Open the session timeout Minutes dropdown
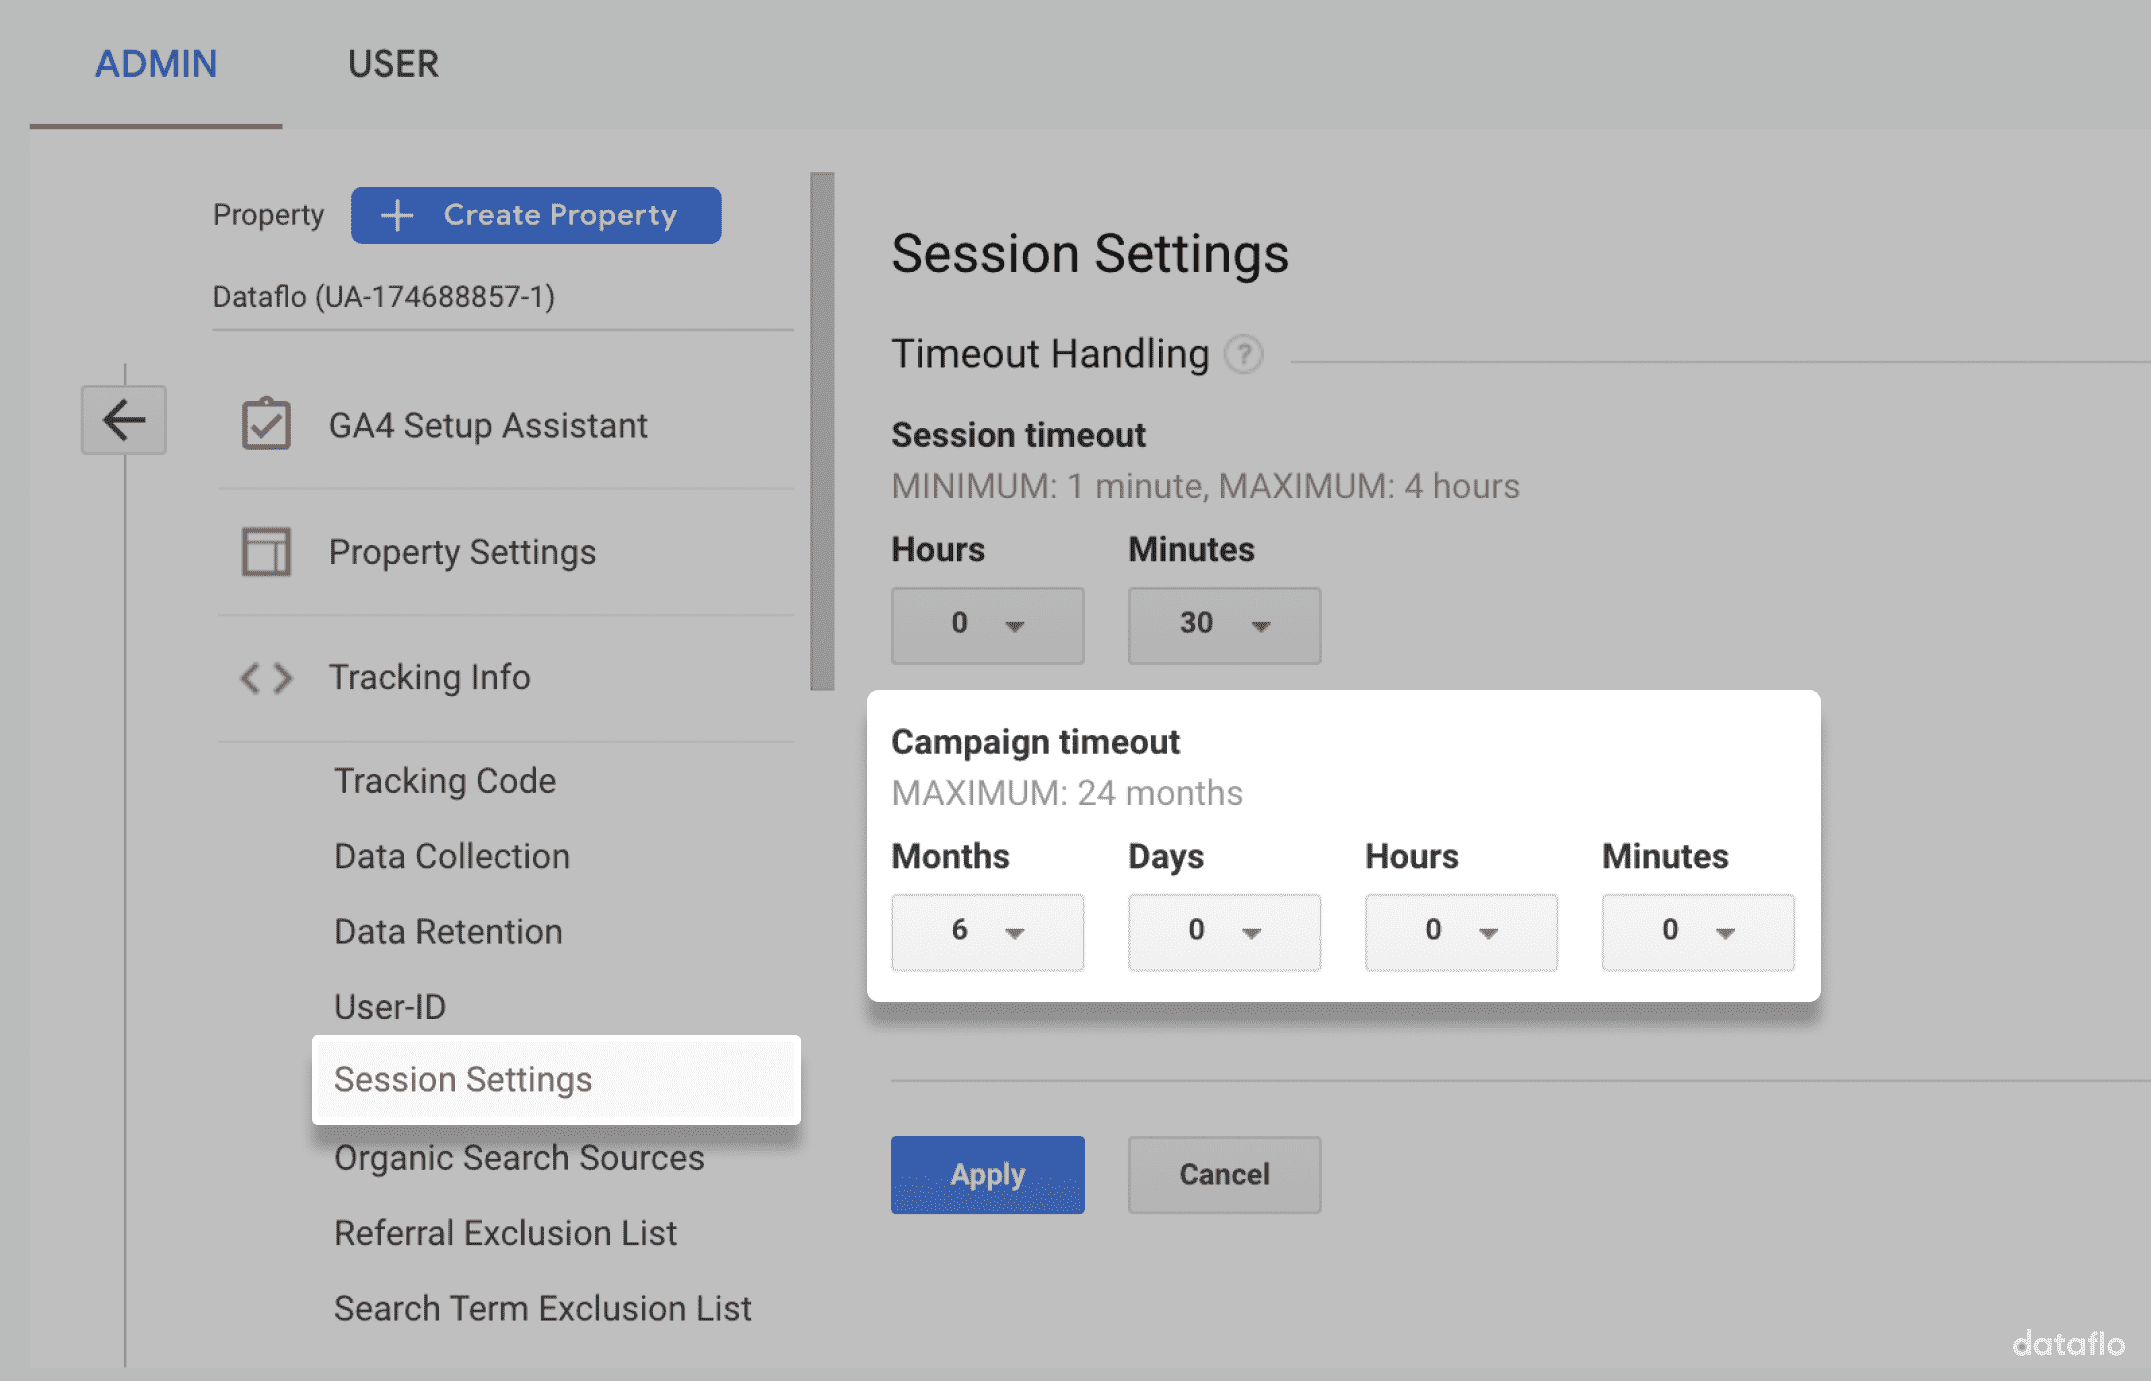Screen dimensions: 2151x1382 1224,625
